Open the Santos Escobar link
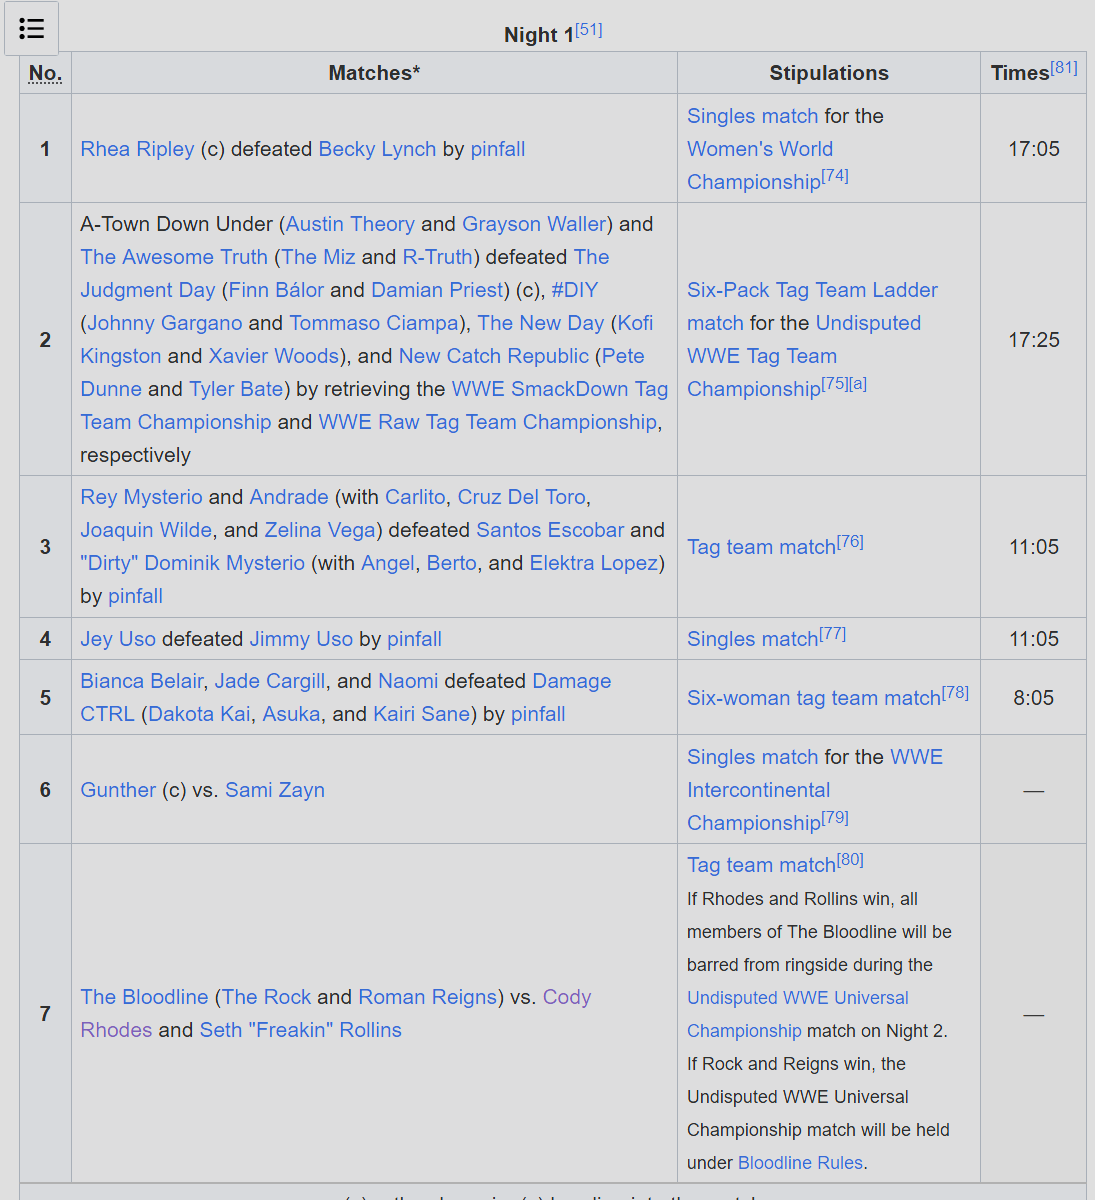 (x=550, y=530)
